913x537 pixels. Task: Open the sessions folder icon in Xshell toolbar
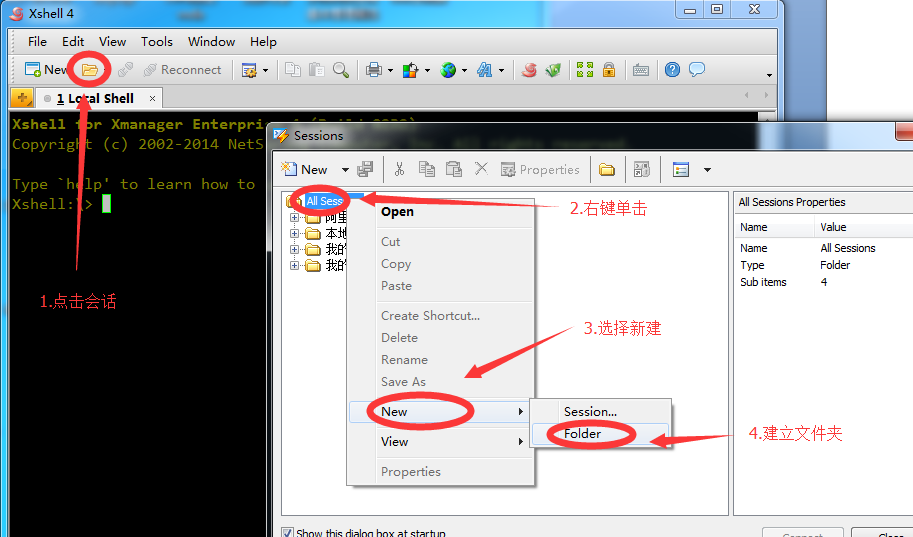(90, 70)
